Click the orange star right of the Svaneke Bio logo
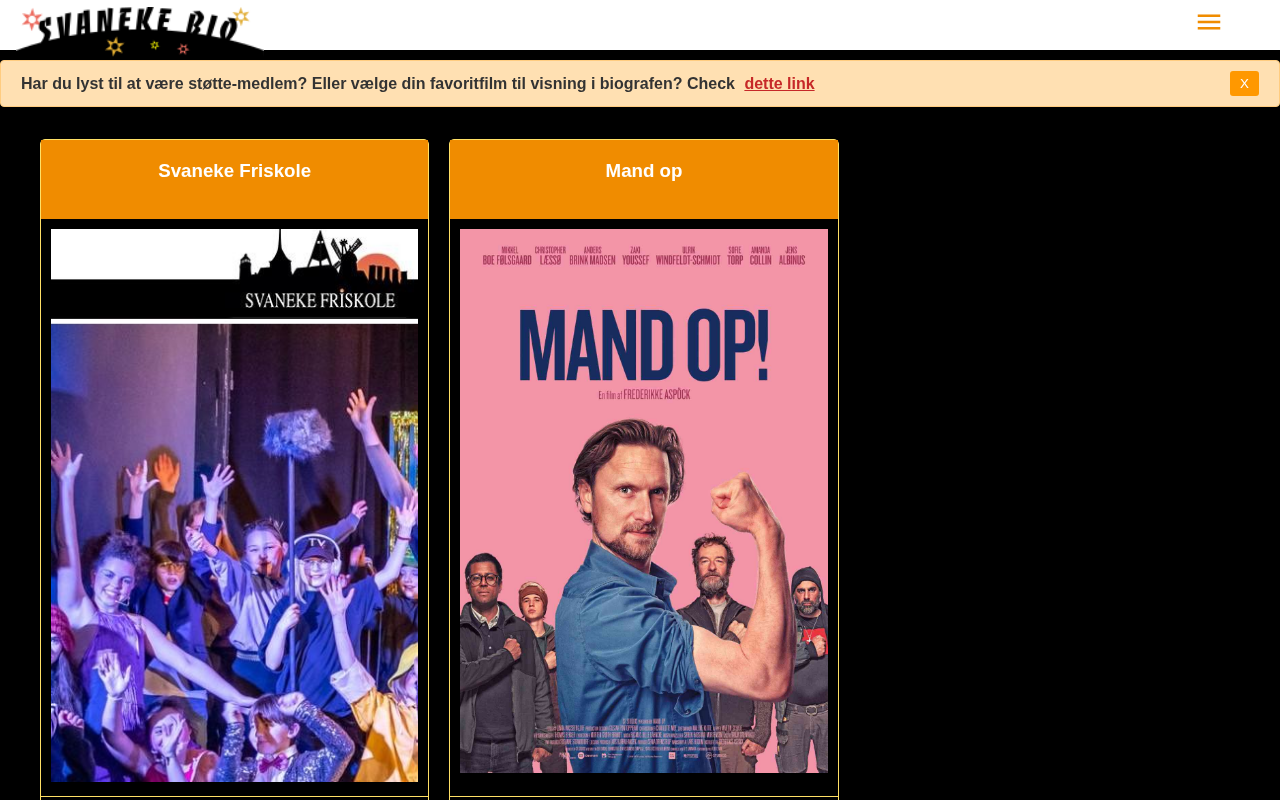Viewport: 1280px width, 800px height. coord(240,16)
